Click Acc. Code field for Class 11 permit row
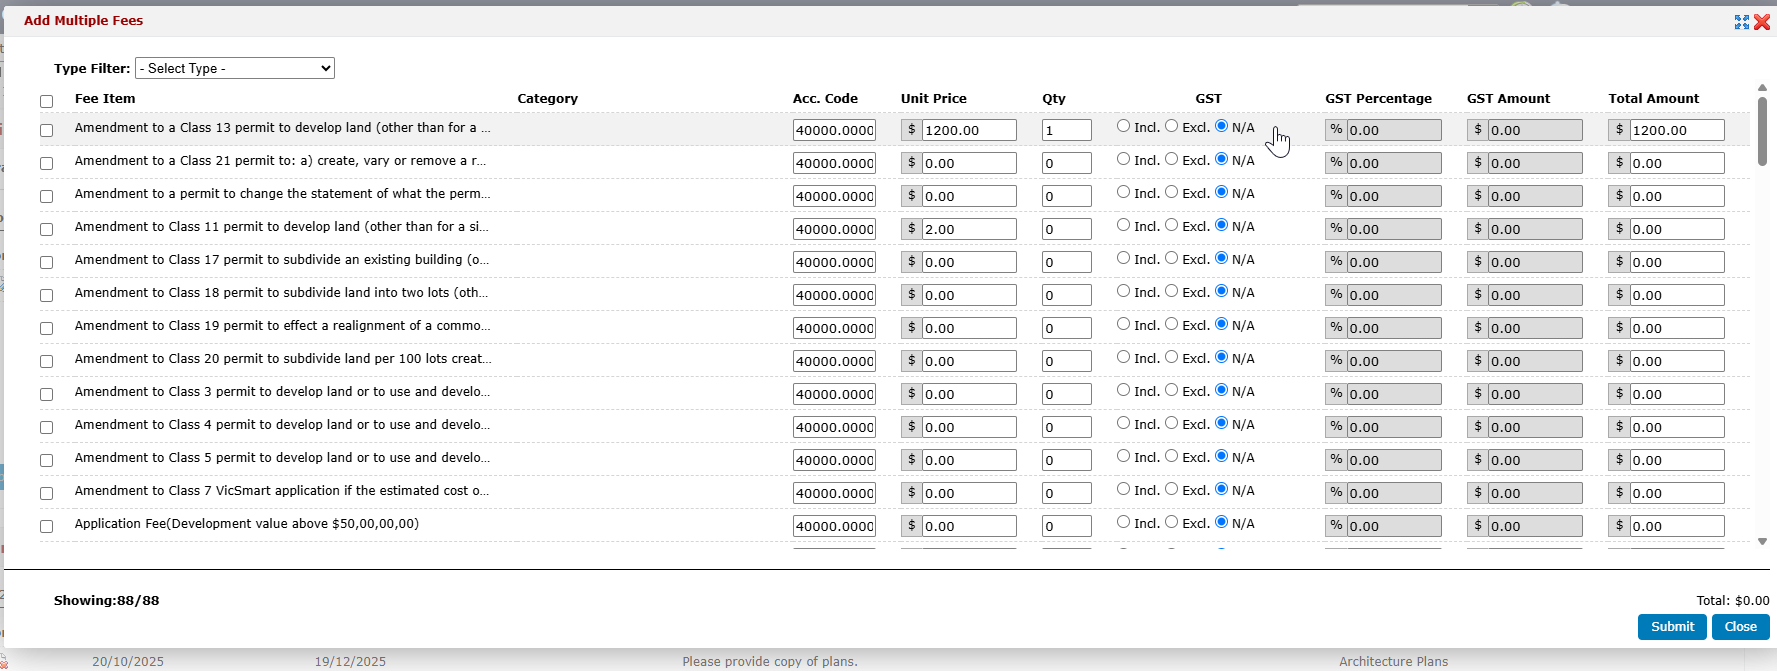The height and width of the screenshot is (671, 1777). (834, 229)
